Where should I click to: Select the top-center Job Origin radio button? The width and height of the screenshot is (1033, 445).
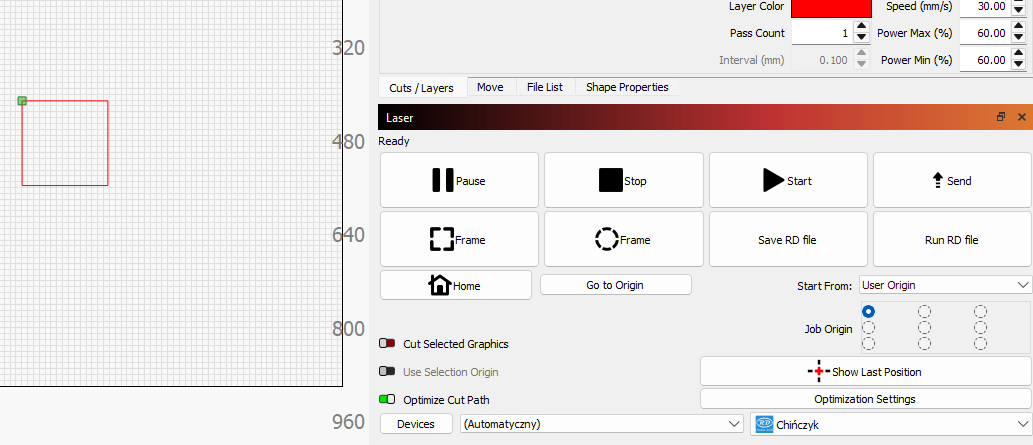[x=924, y=311]
